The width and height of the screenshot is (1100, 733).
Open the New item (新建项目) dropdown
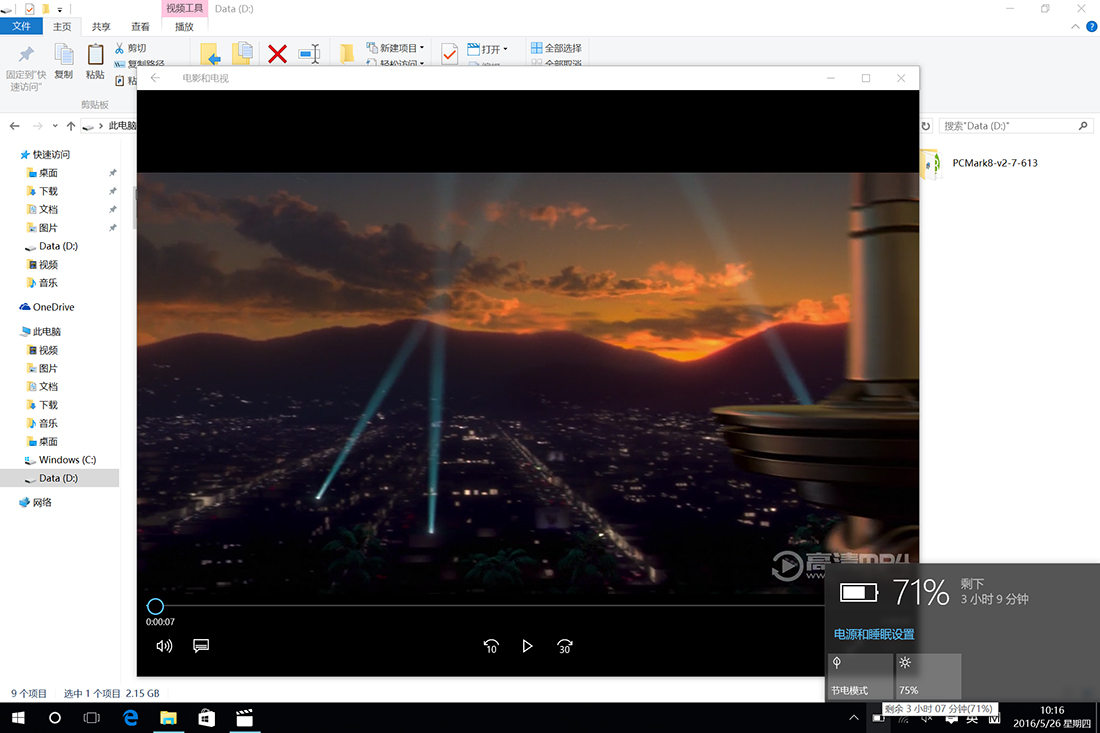(x=396, y=48)
